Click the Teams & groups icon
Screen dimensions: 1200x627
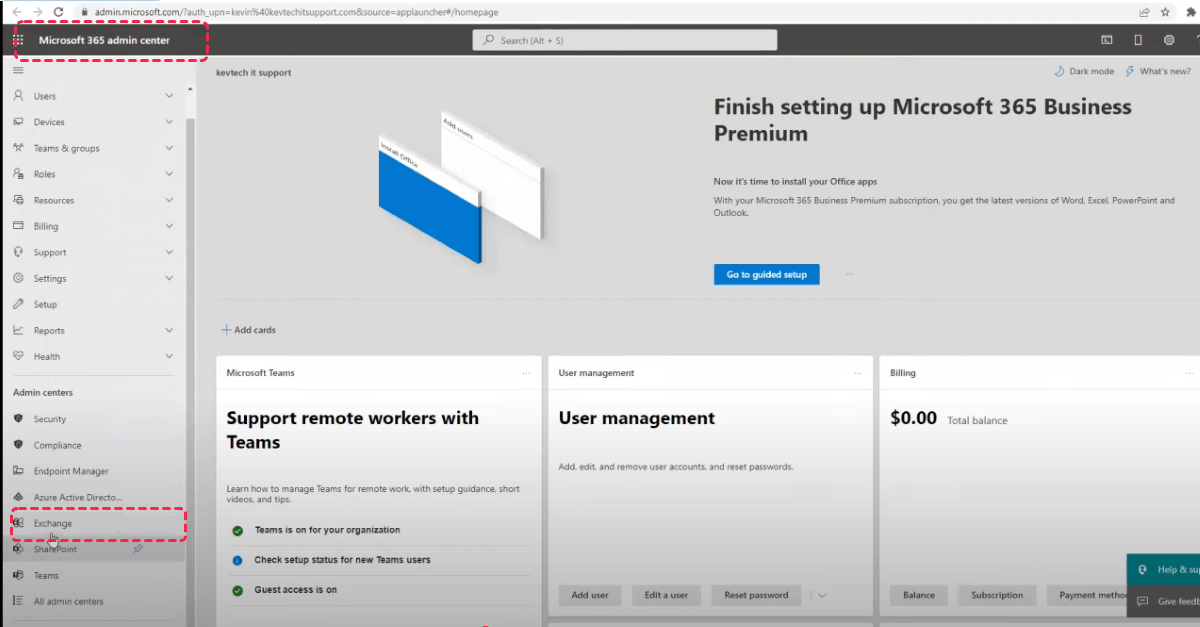pyautogui.click(x=18, y=148)
